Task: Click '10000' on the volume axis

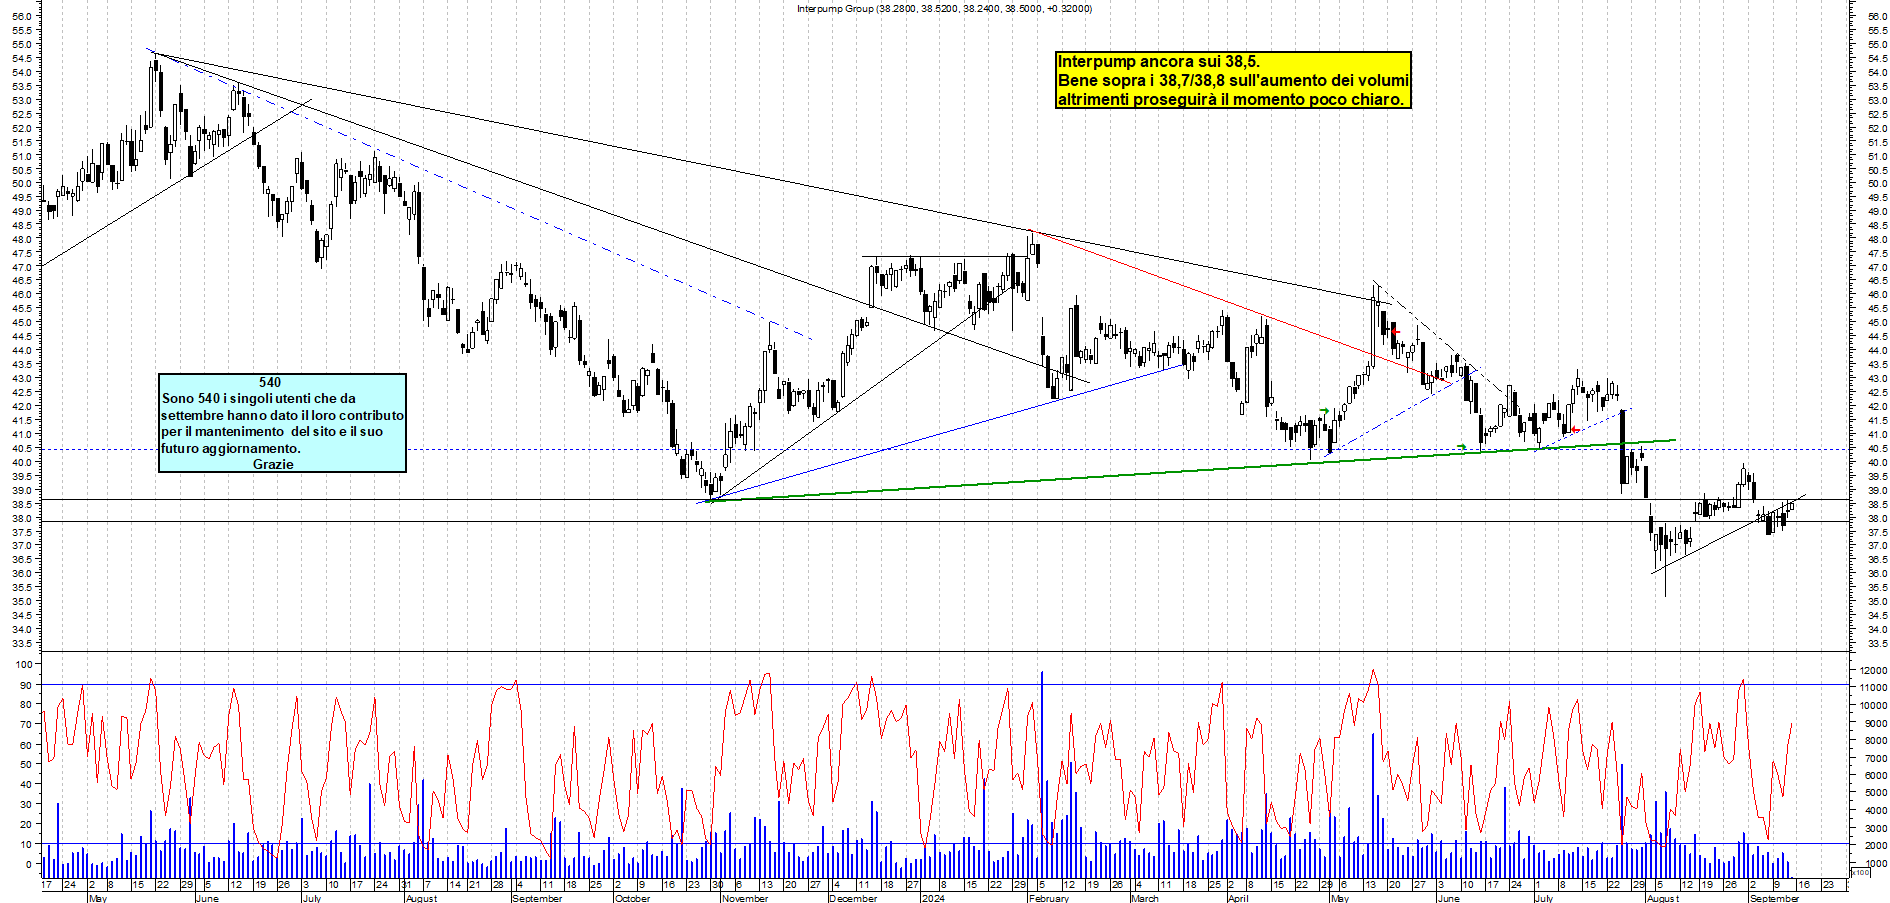Action: 1873,705
